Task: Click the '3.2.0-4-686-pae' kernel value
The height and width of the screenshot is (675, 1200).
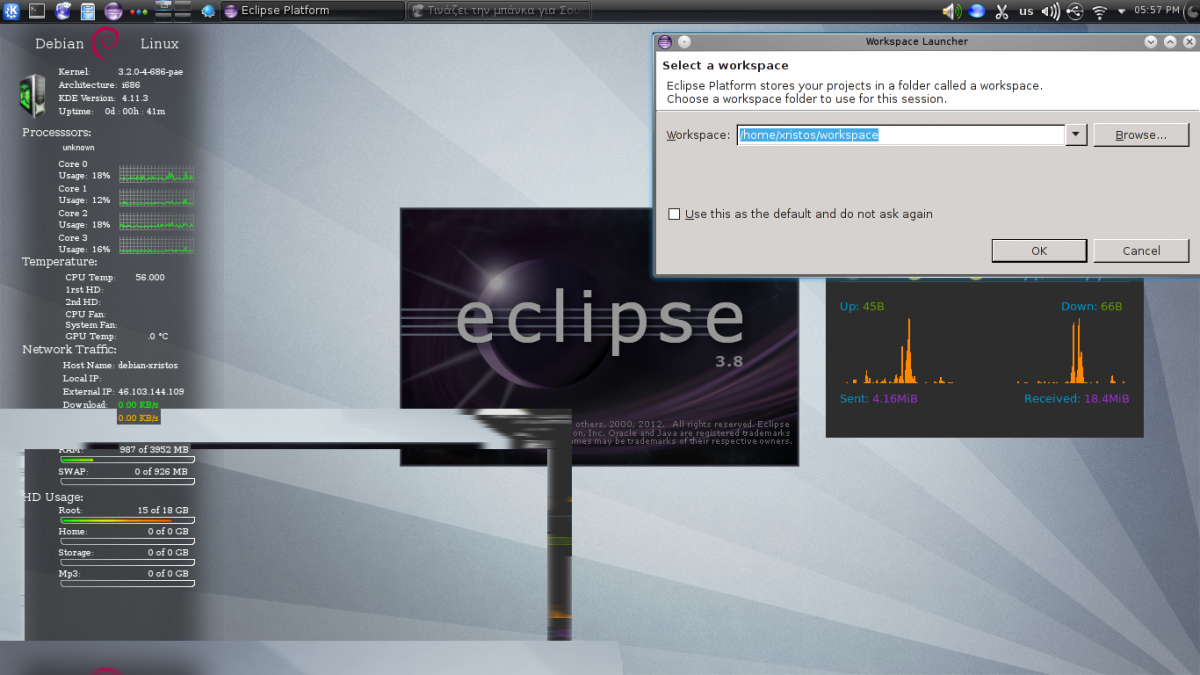Action: [150, 72]
